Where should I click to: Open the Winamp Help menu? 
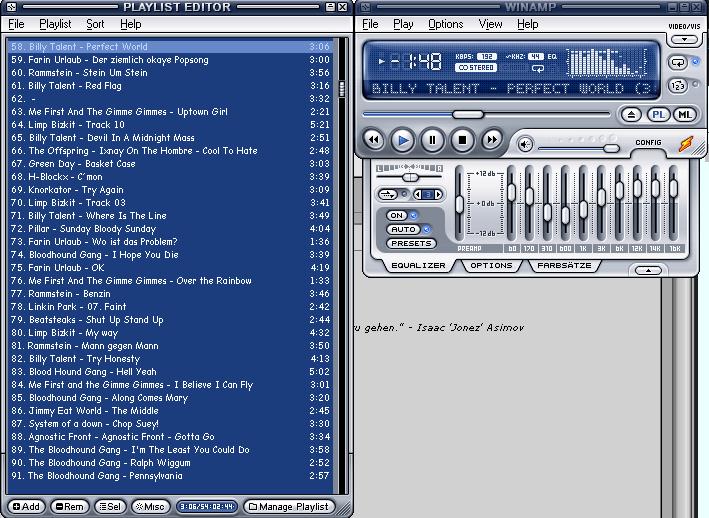pos(528,24)
